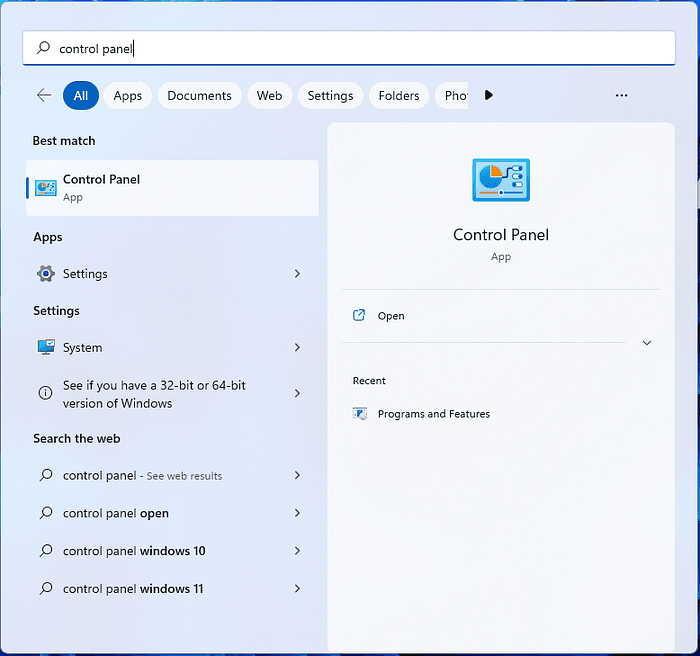700x656 pixels.
Task: Open the three-dot more options menu
Action: 621,96
